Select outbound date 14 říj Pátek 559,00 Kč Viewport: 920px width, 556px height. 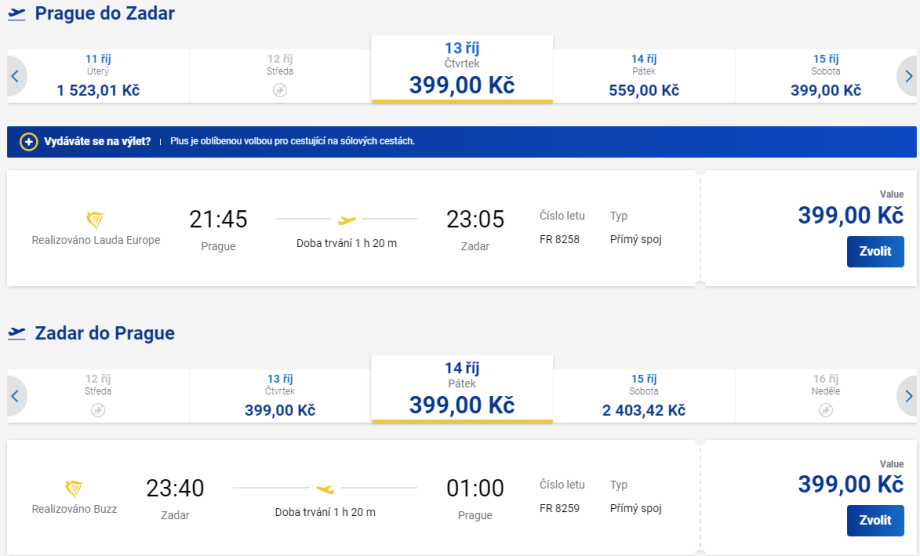[644, 76]
